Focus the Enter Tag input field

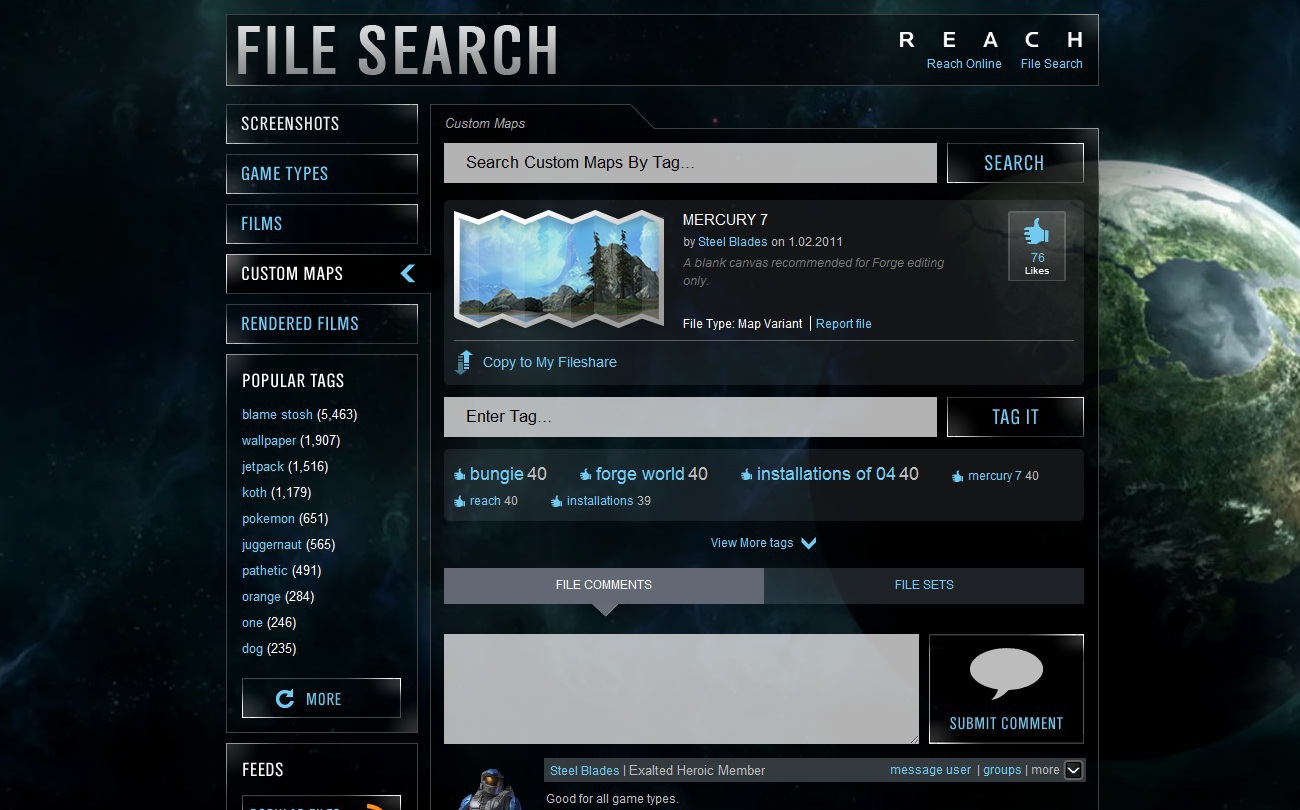coord(690,417)
